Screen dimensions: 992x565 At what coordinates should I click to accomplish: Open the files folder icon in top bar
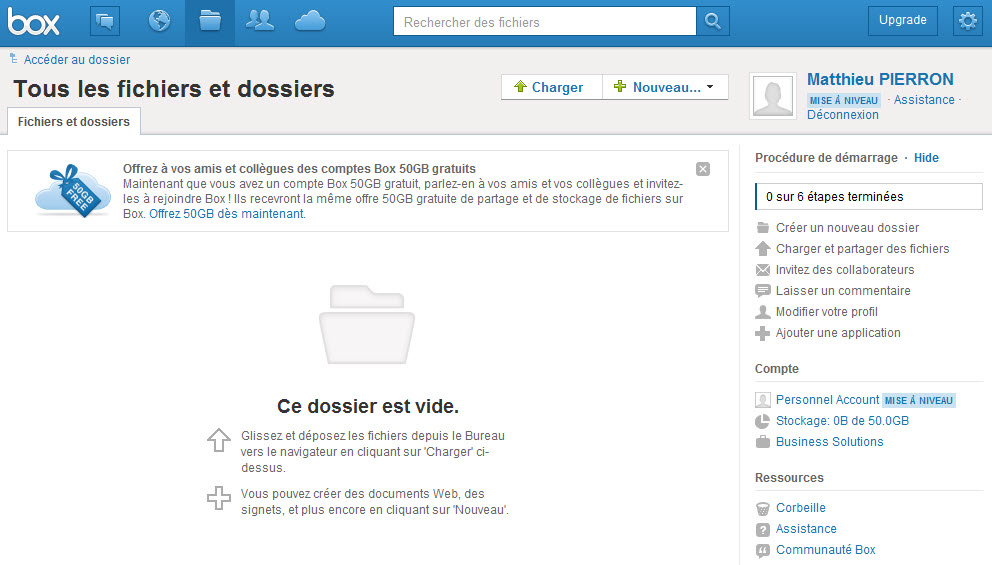[210, 21]
